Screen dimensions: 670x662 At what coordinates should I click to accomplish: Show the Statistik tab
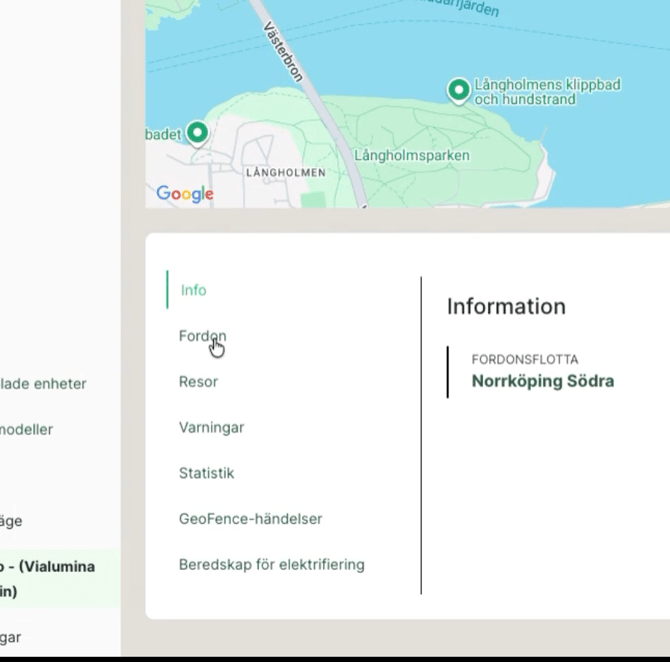(x=206, y=473)
